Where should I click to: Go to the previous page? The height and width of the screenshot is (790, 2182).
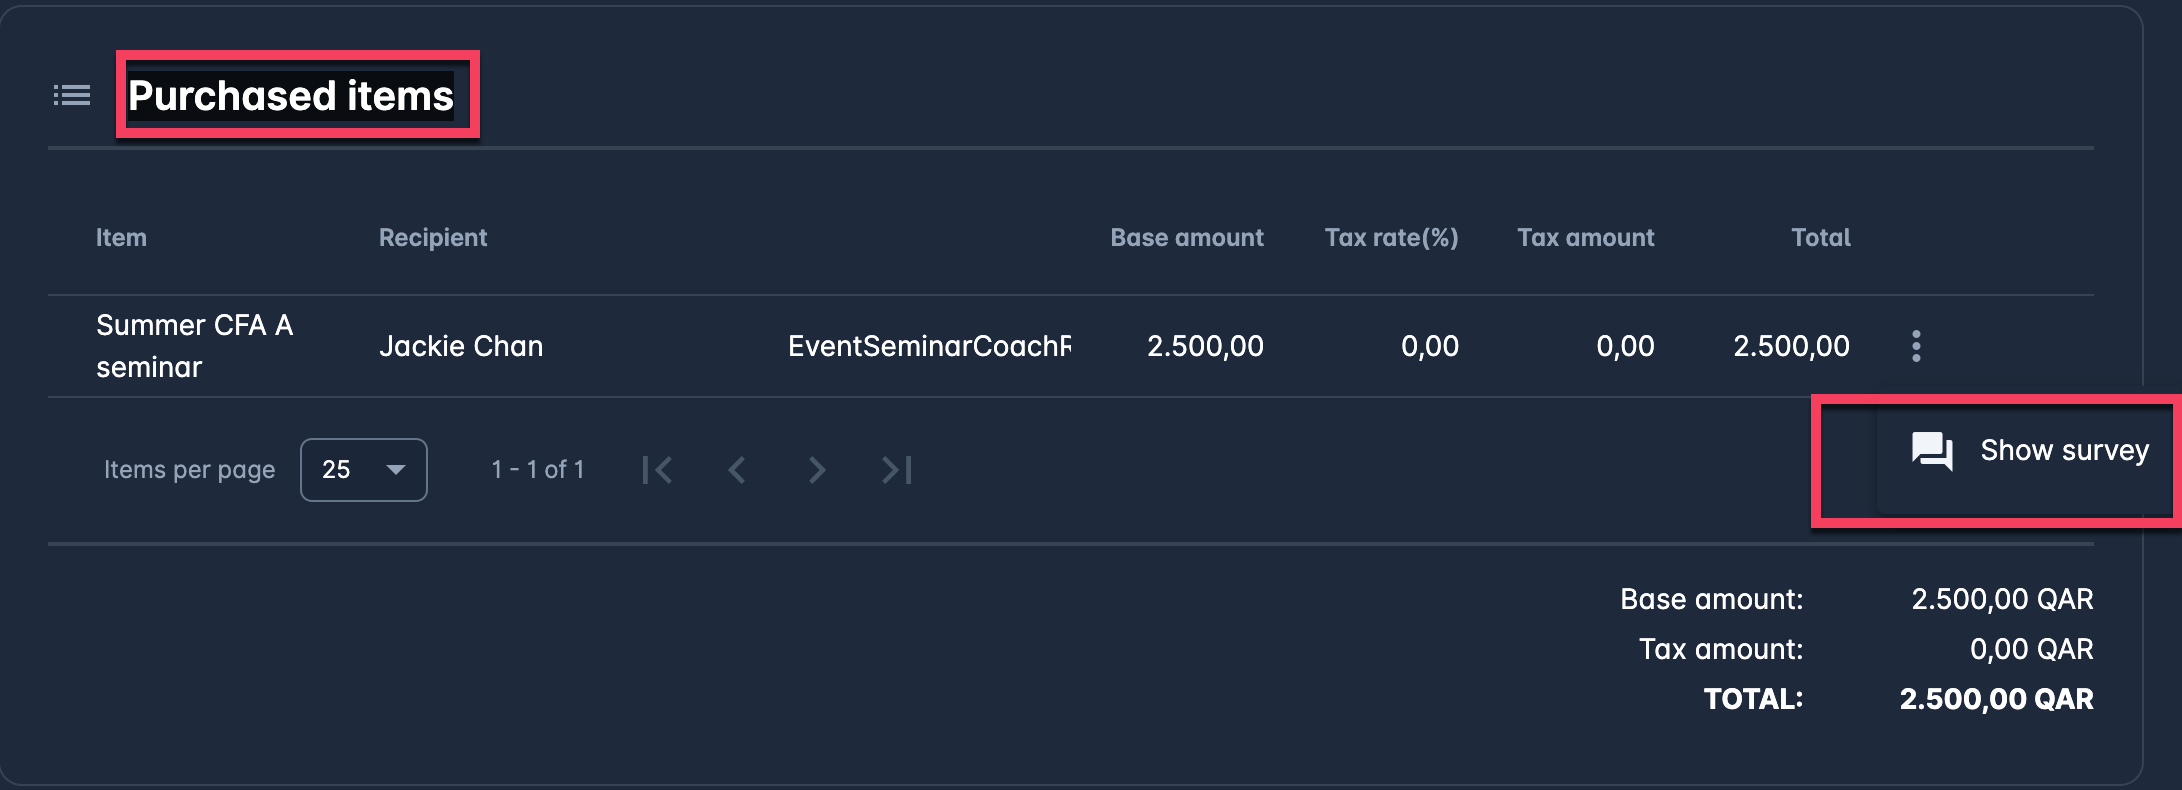(737, 470)
